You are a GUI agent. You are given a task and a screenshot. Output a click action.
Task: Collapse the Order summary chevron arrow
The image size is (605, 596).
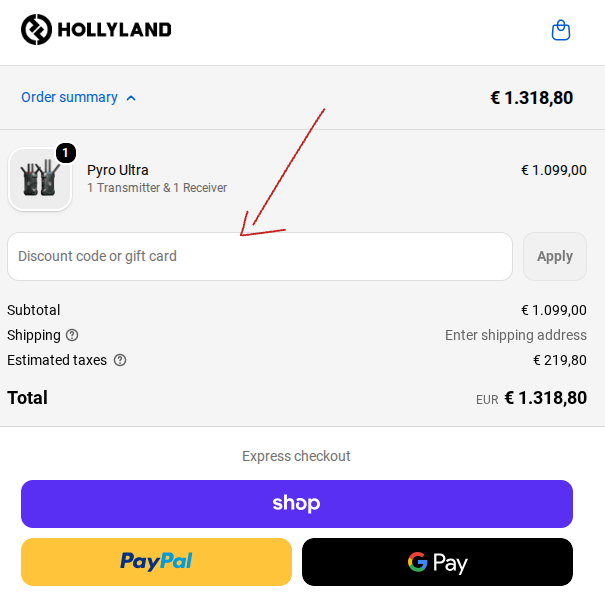pyautogui.click(x=131, y=98)
